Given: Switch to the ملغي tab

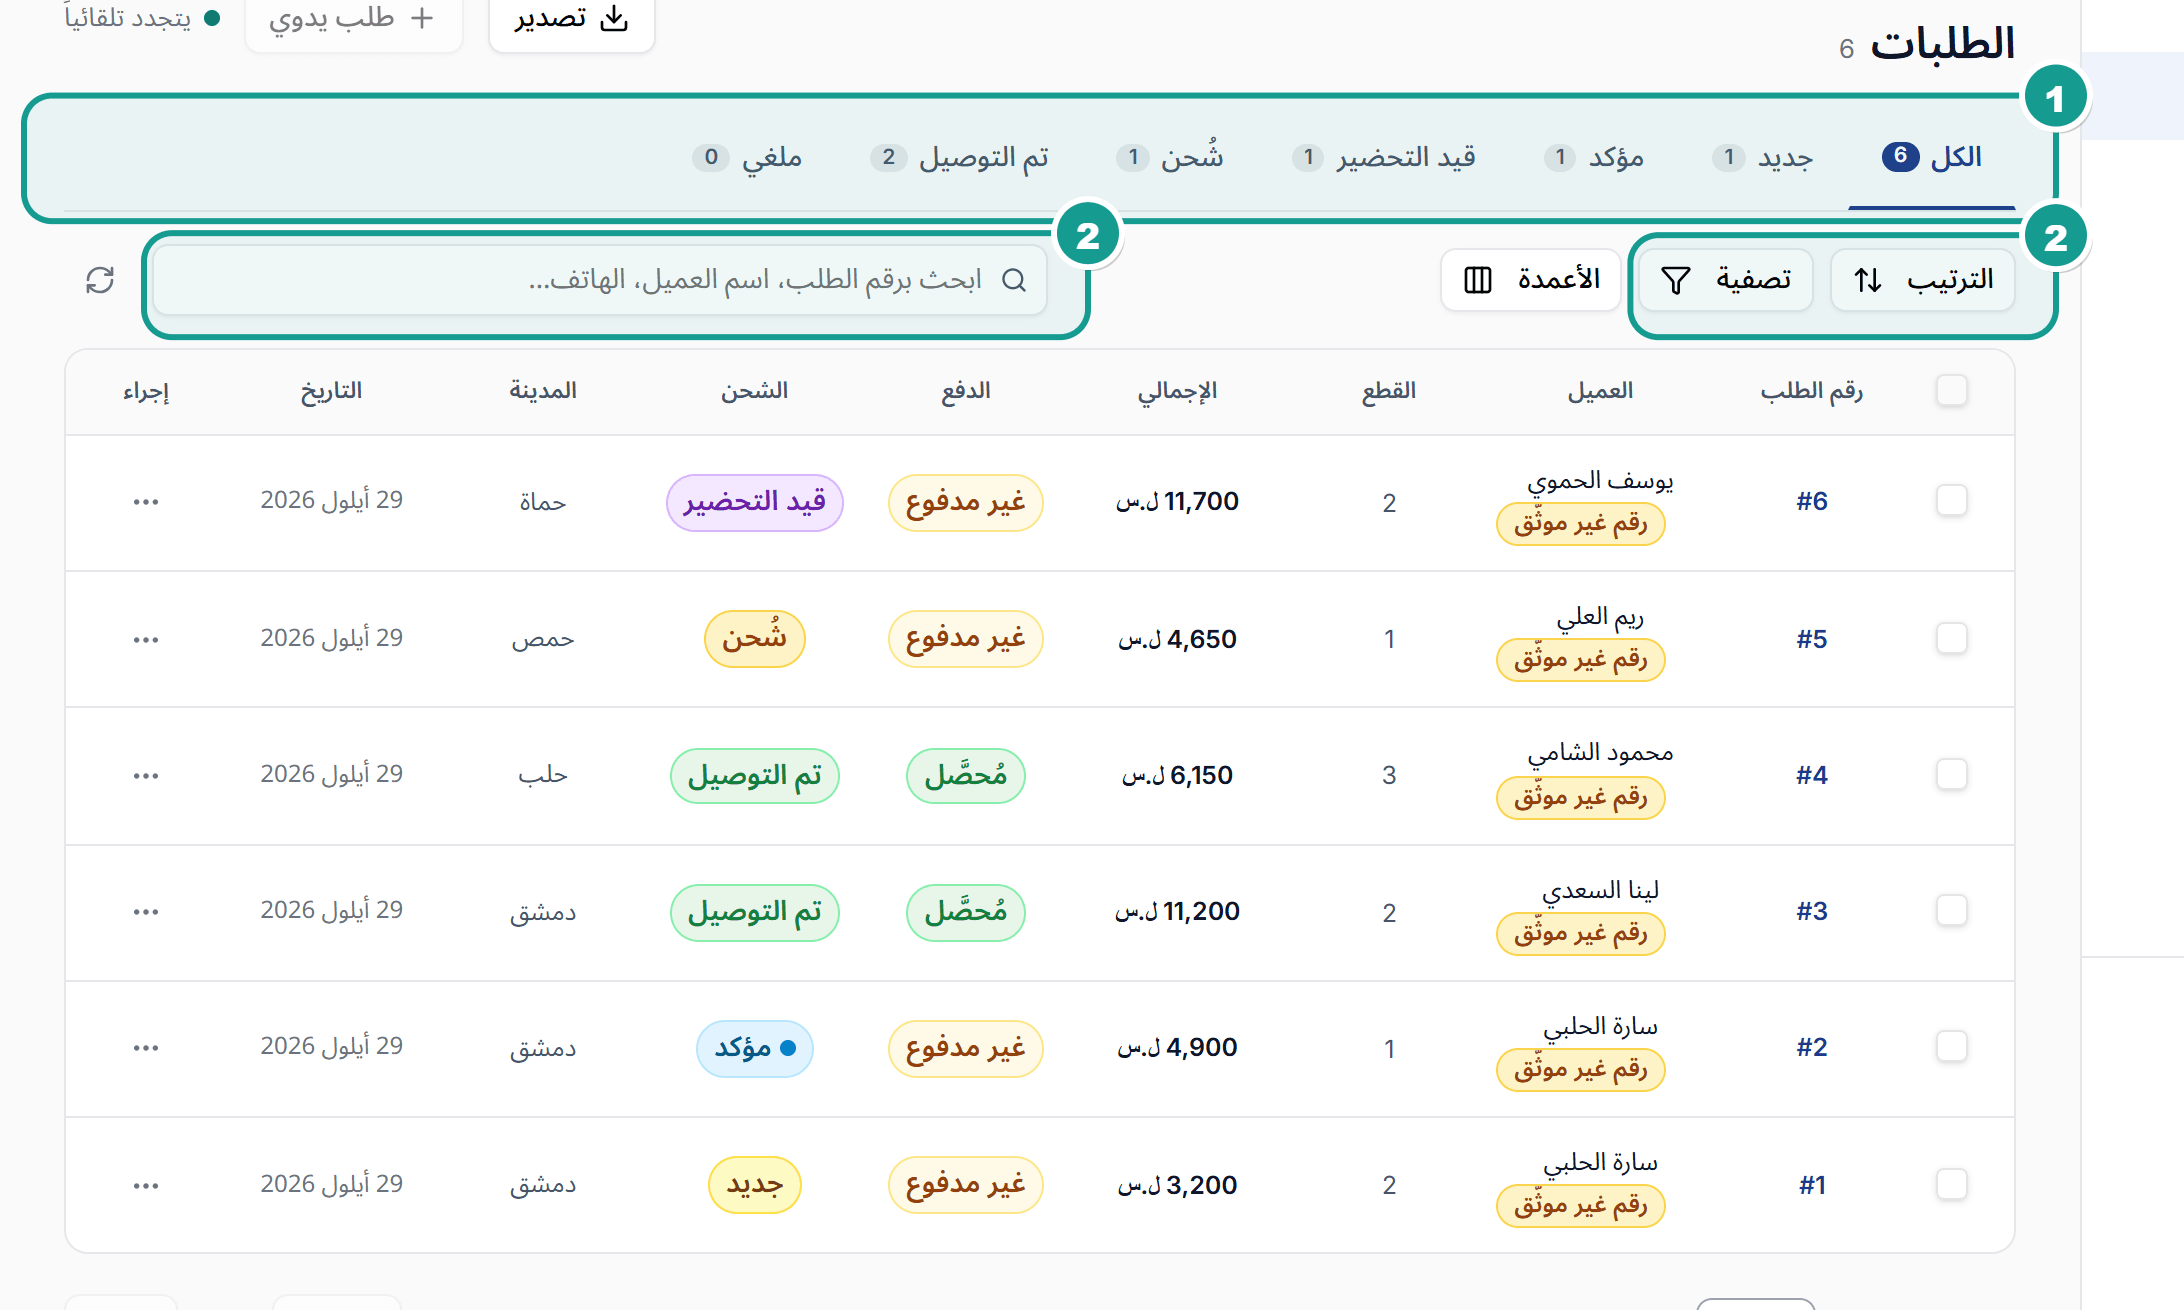Looking at the screenshot, I should click(747, 158).
